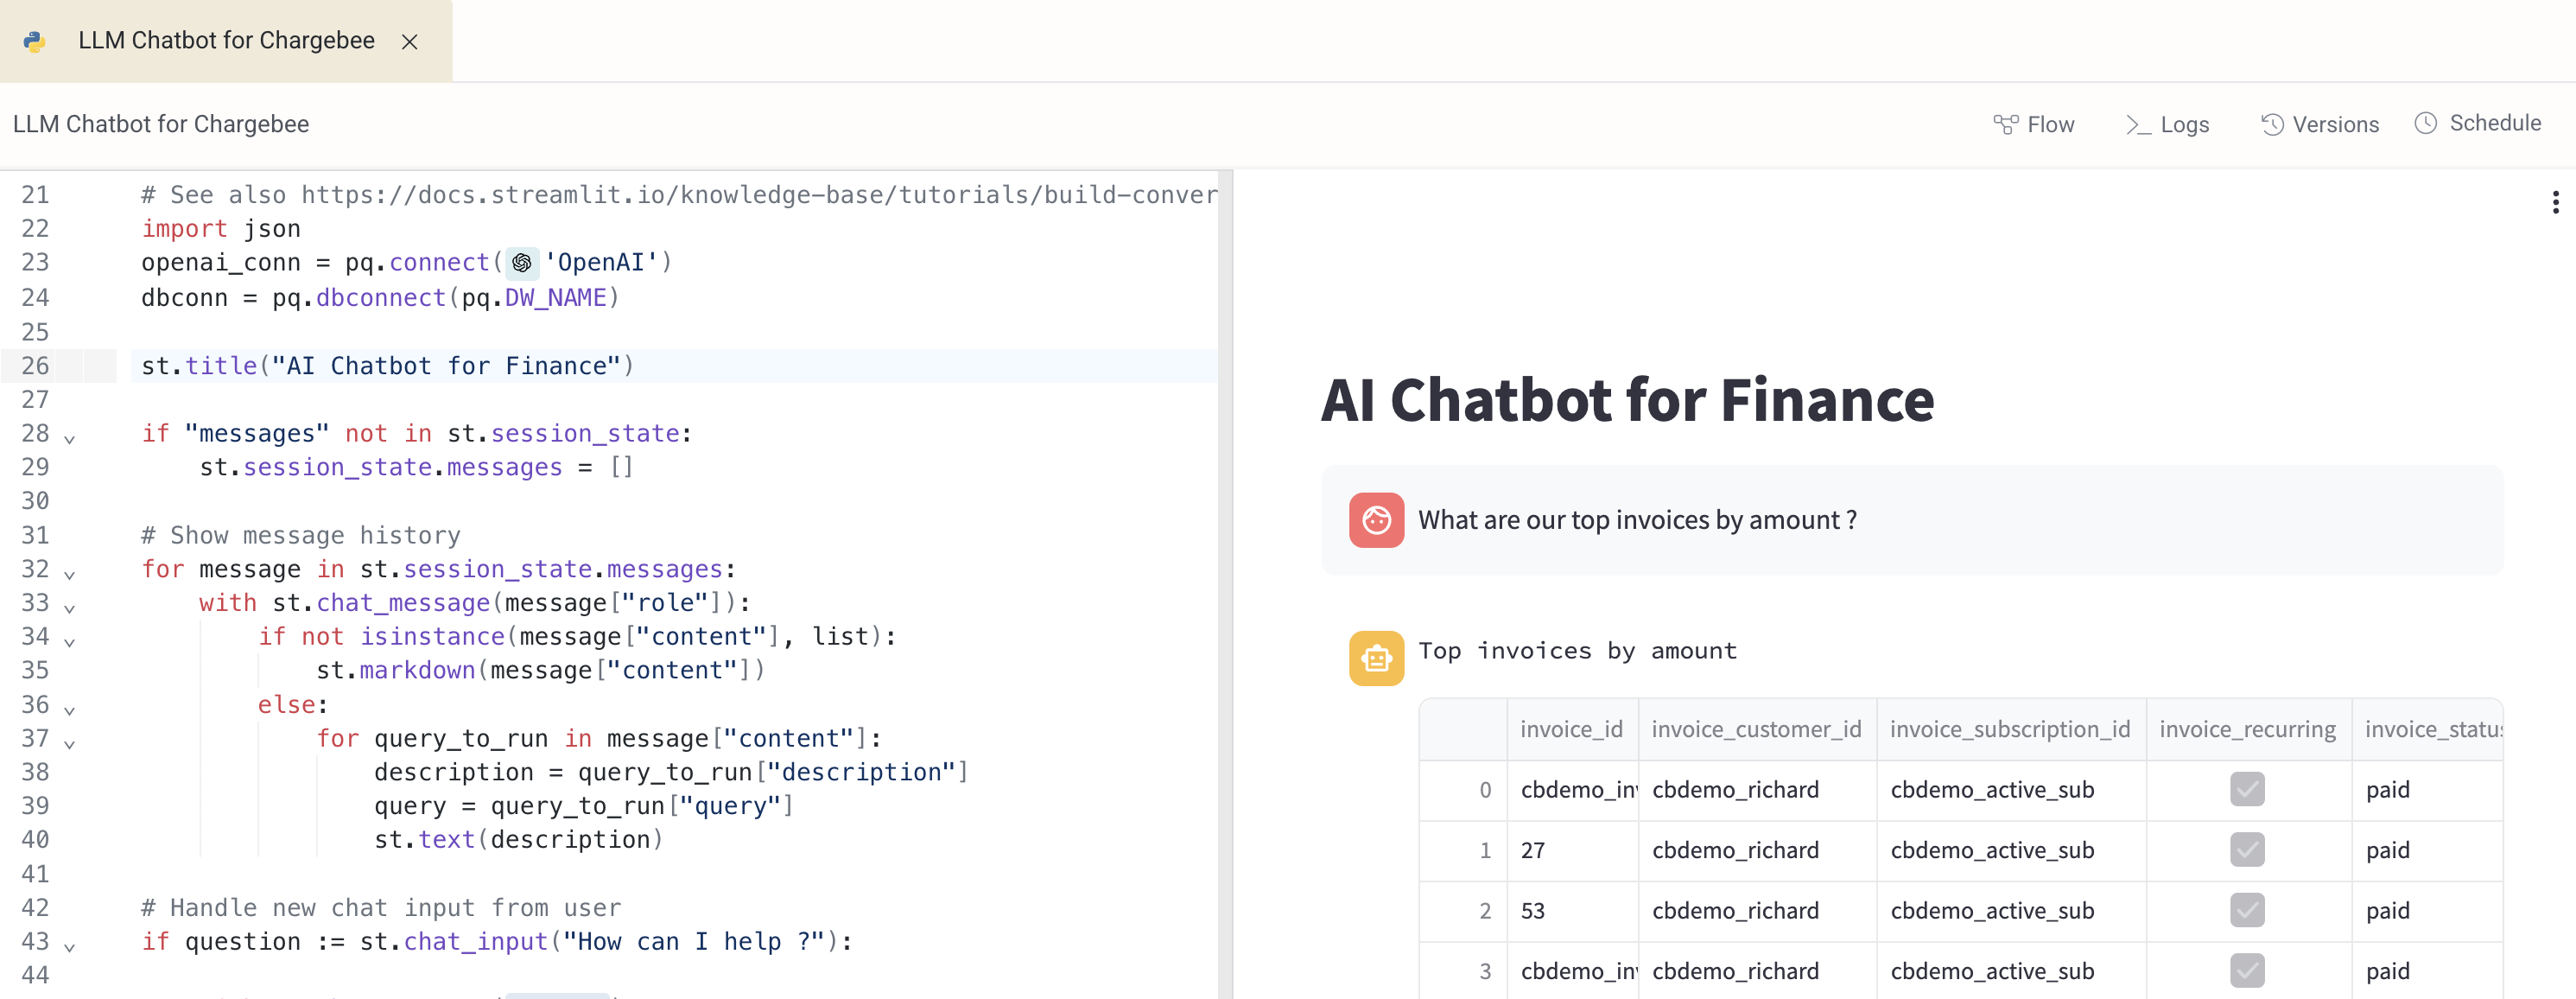Click the 'AI Chatbot for Finance' heading

1627,400
